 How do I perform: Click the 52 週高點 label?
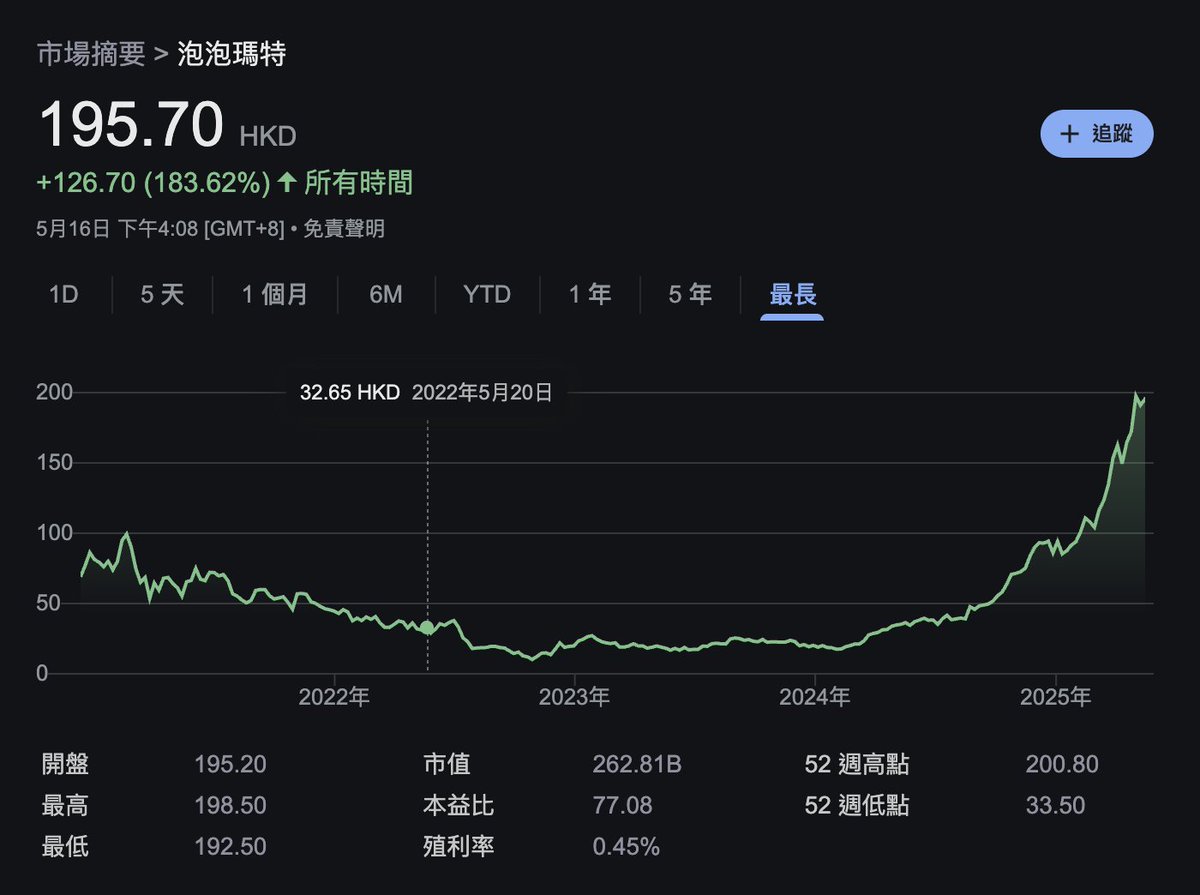pyautogui.click(x=857, y=765)
